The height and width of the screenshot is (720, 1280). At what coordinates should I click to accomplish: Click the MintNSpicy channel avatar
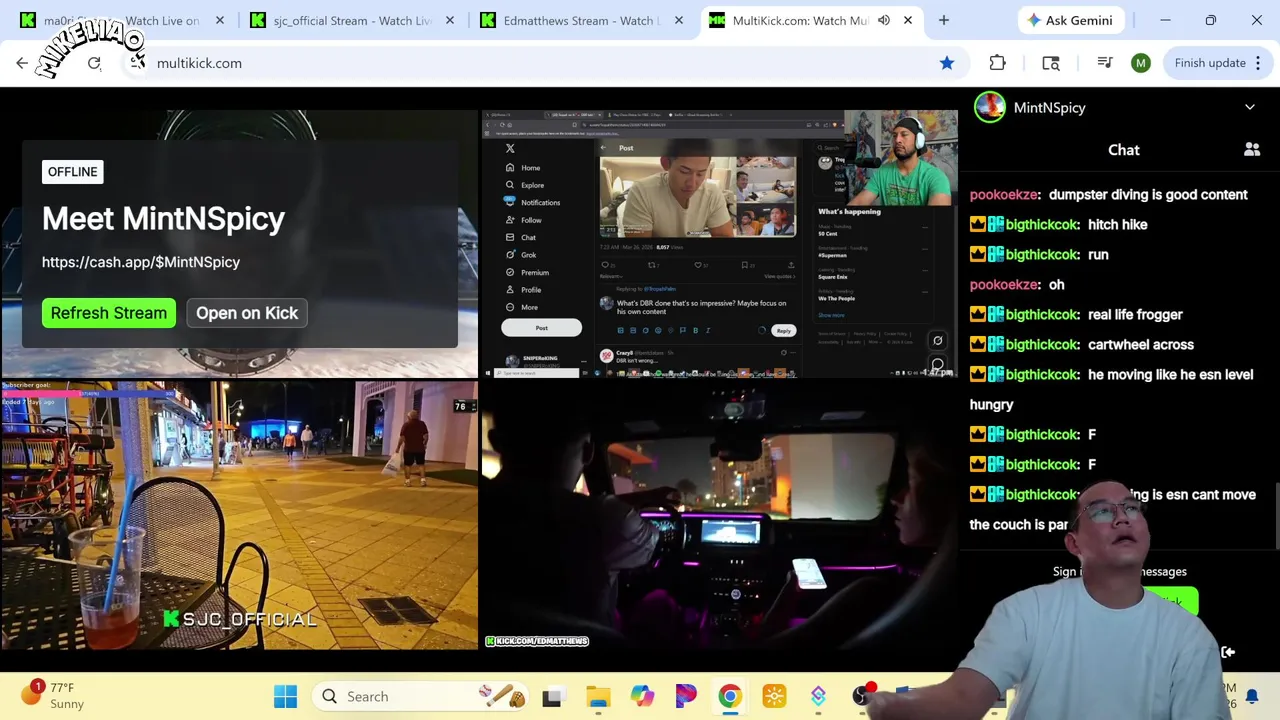[990, 107]
